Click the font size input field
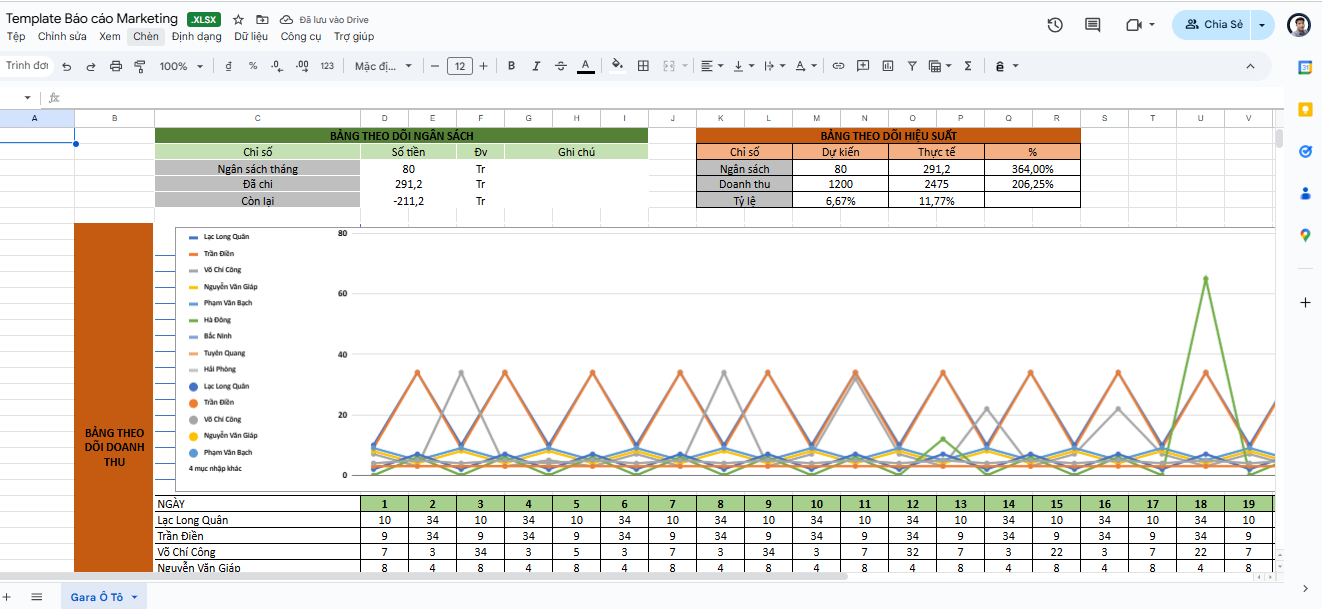1322x609 pixels. pos(459,66)
